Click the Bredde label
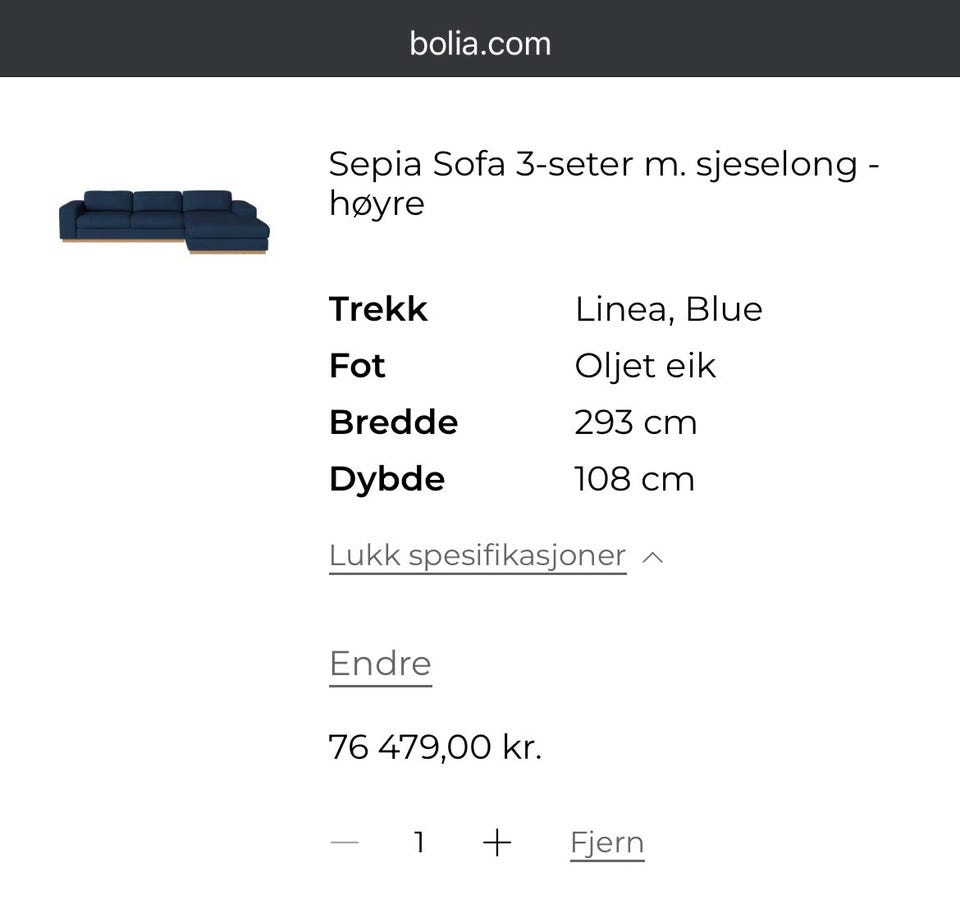This screenshot has width=960, height=913. [393, 422]
